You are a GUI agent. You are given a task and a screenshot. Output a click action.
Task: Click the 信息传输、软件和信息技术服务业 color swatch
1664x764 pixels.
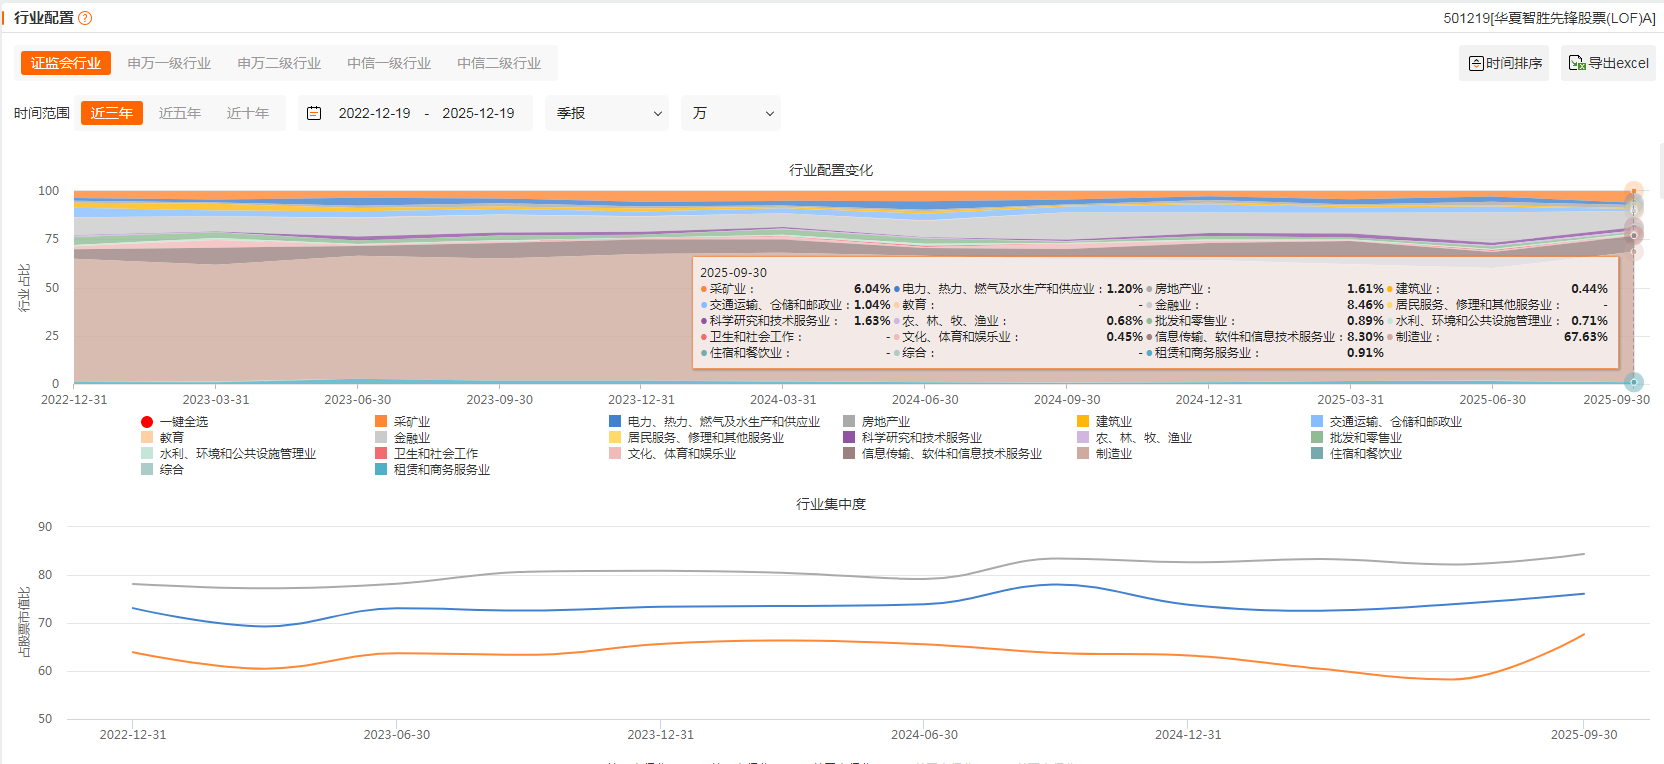click(x=849, y=454)
